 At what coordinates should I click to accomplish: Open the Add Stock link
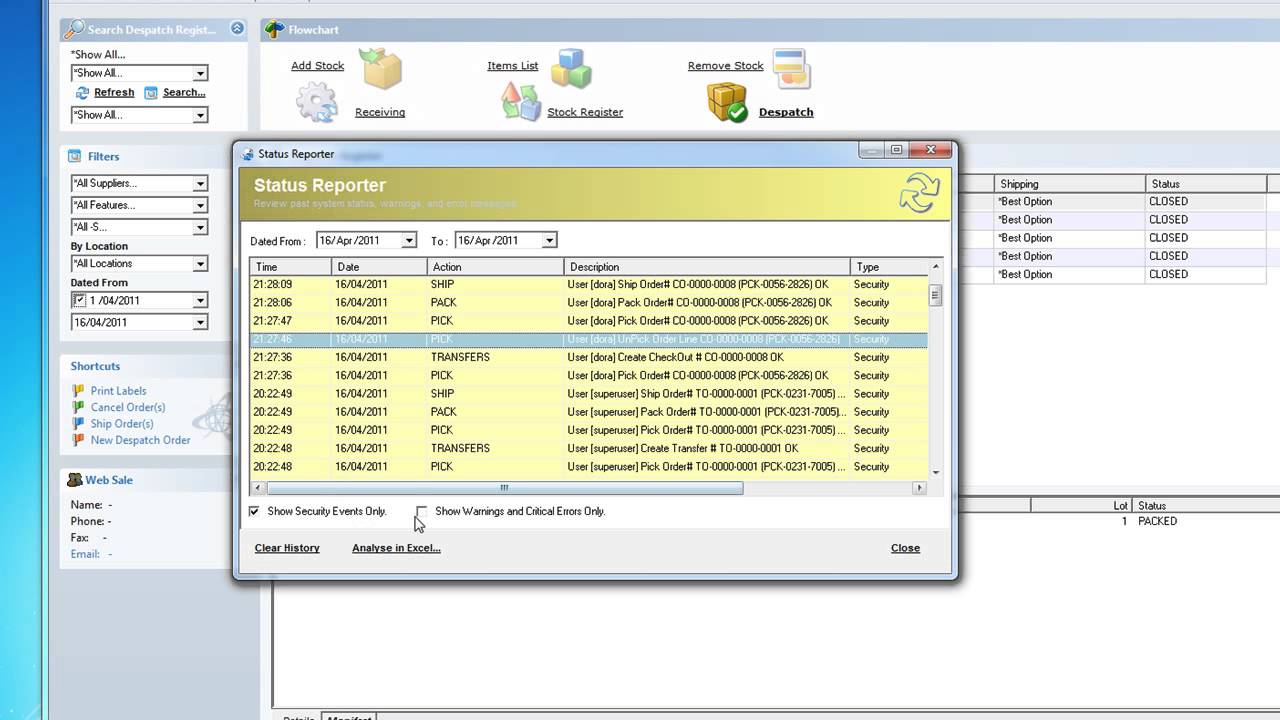[x=317, y=66]
